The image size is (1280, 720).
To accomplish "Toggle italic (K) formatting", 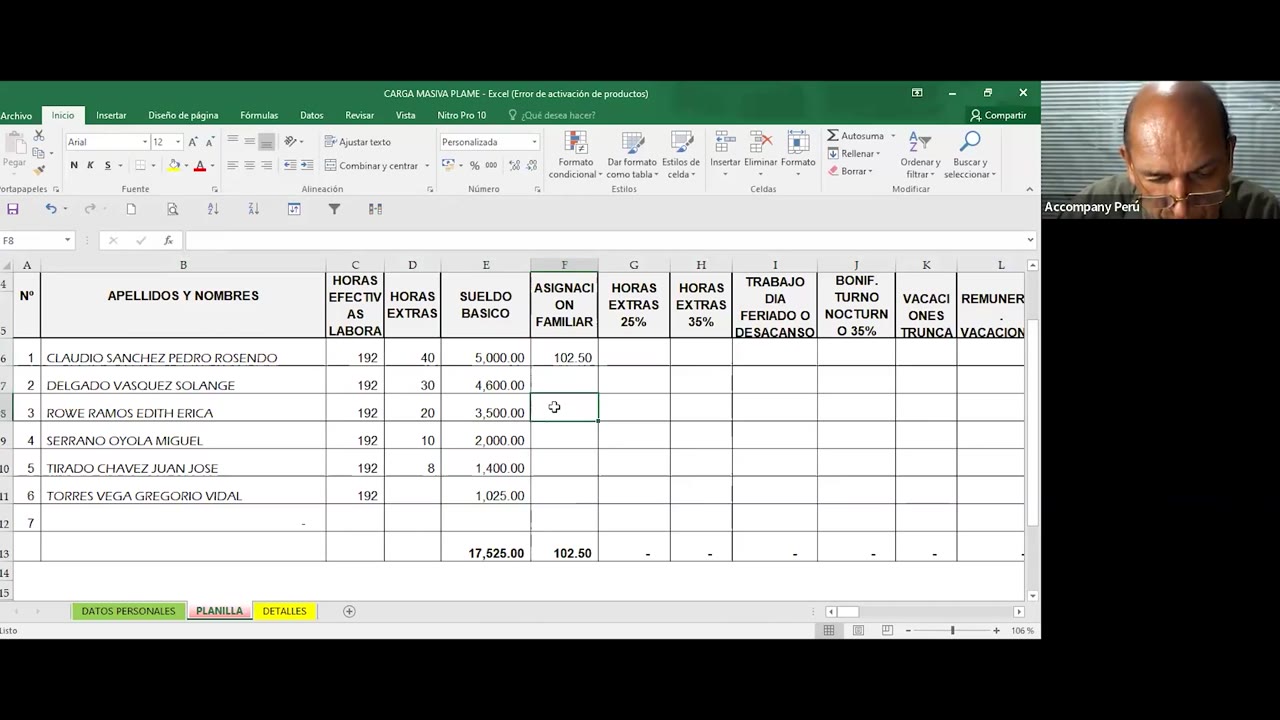I will (90, 166).
